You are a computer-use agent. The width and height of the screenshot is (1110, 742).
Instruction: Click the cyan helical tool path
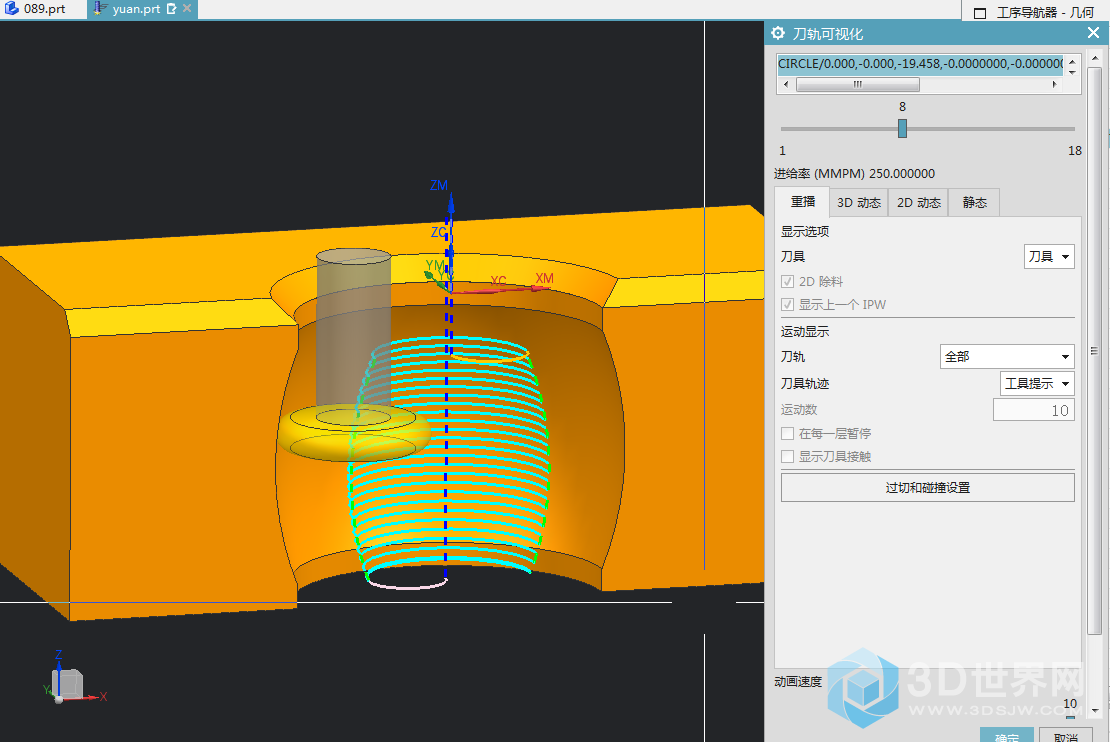[449, 460]
